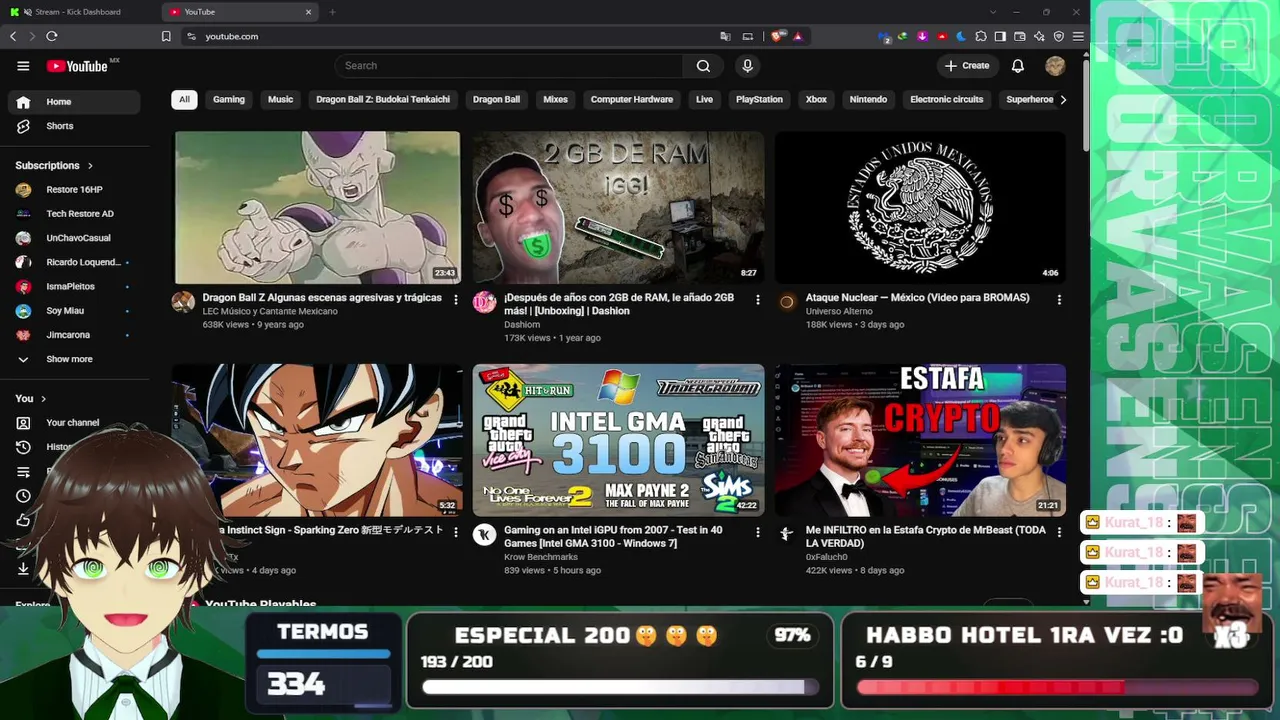Open the Brave VPN shield icon
This screenshot has width=1280, height=720.
point(1059,36)
